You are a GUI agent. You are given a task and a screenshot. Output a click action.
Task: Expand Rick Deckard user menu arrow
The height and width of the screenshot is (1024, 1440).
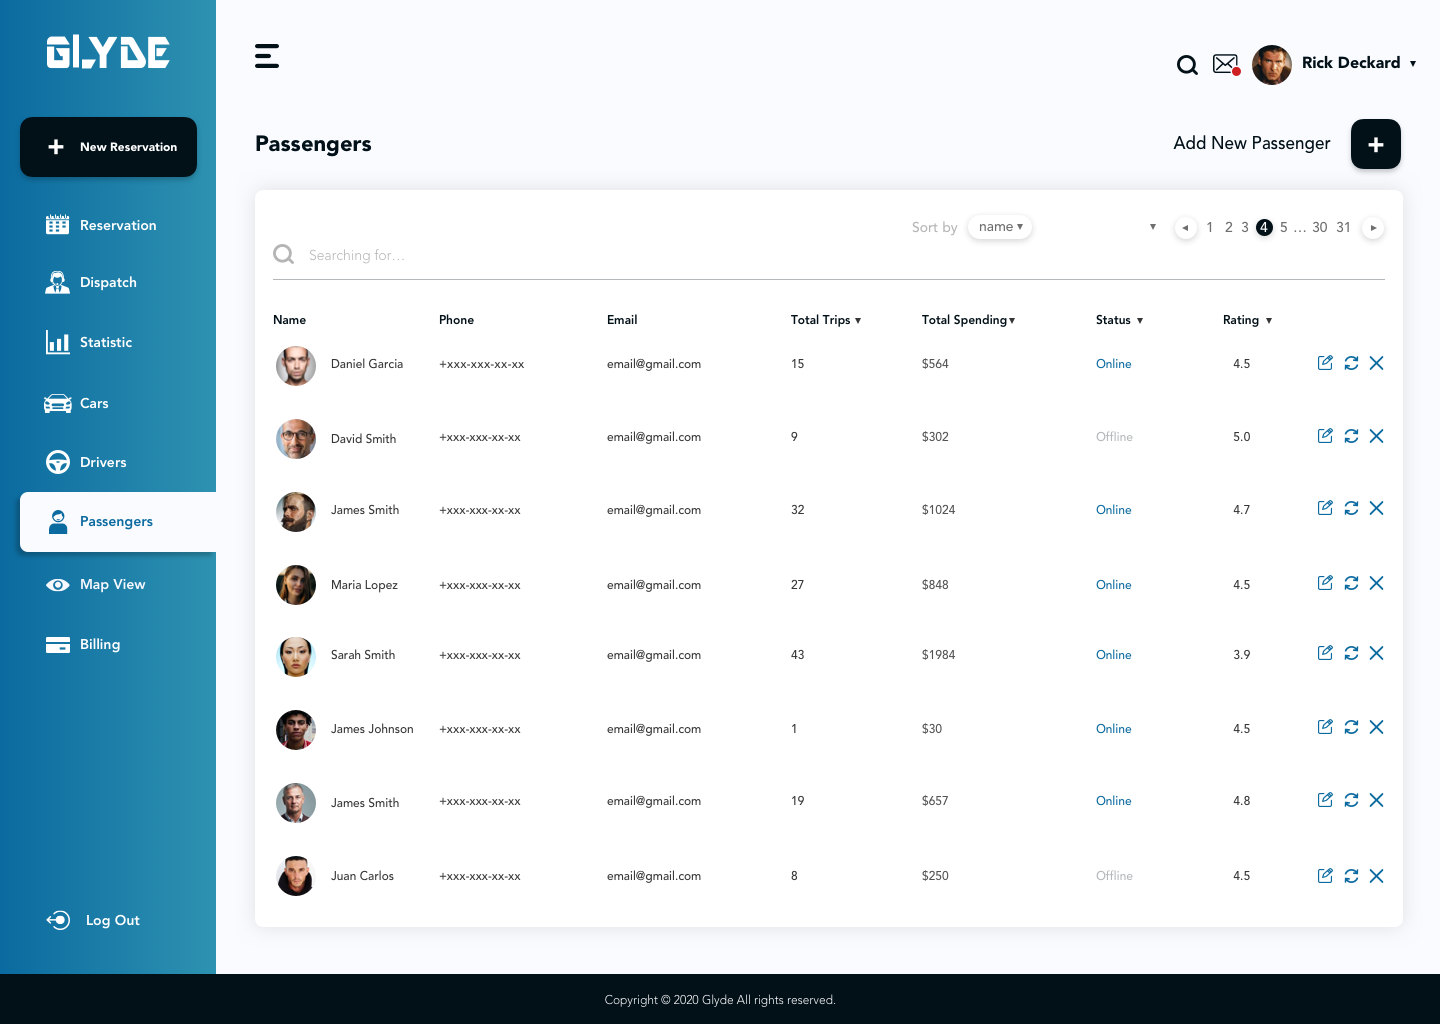tap(1413, 63)
